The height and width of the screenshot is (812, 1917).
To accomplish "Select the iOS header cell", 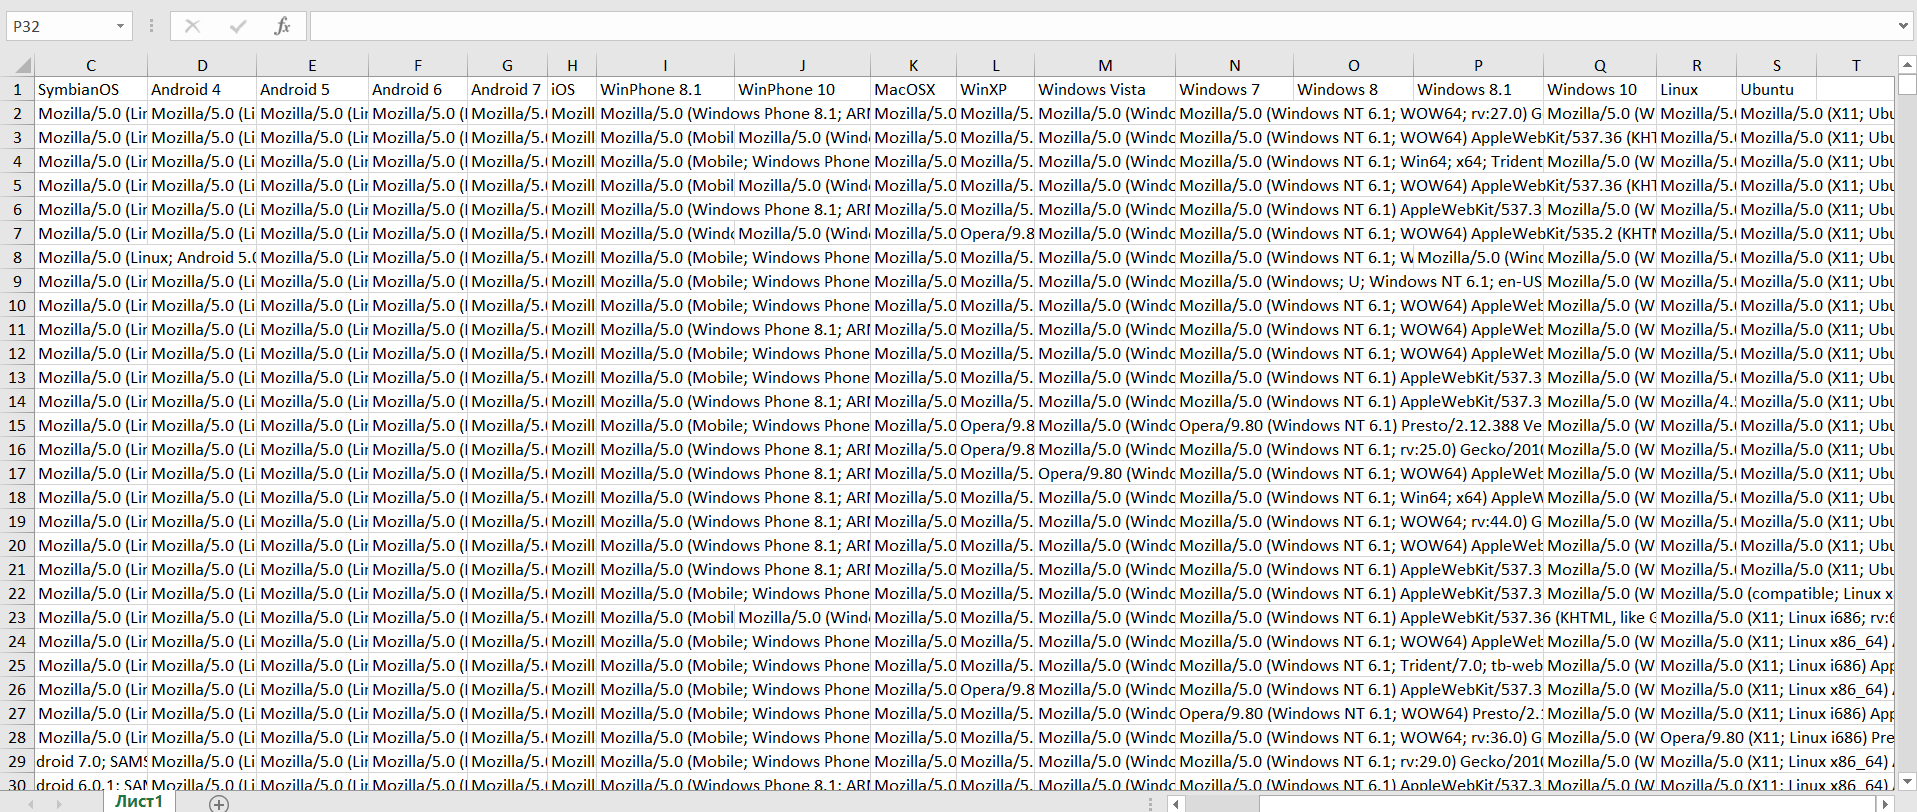I will (x=572, y=89).
